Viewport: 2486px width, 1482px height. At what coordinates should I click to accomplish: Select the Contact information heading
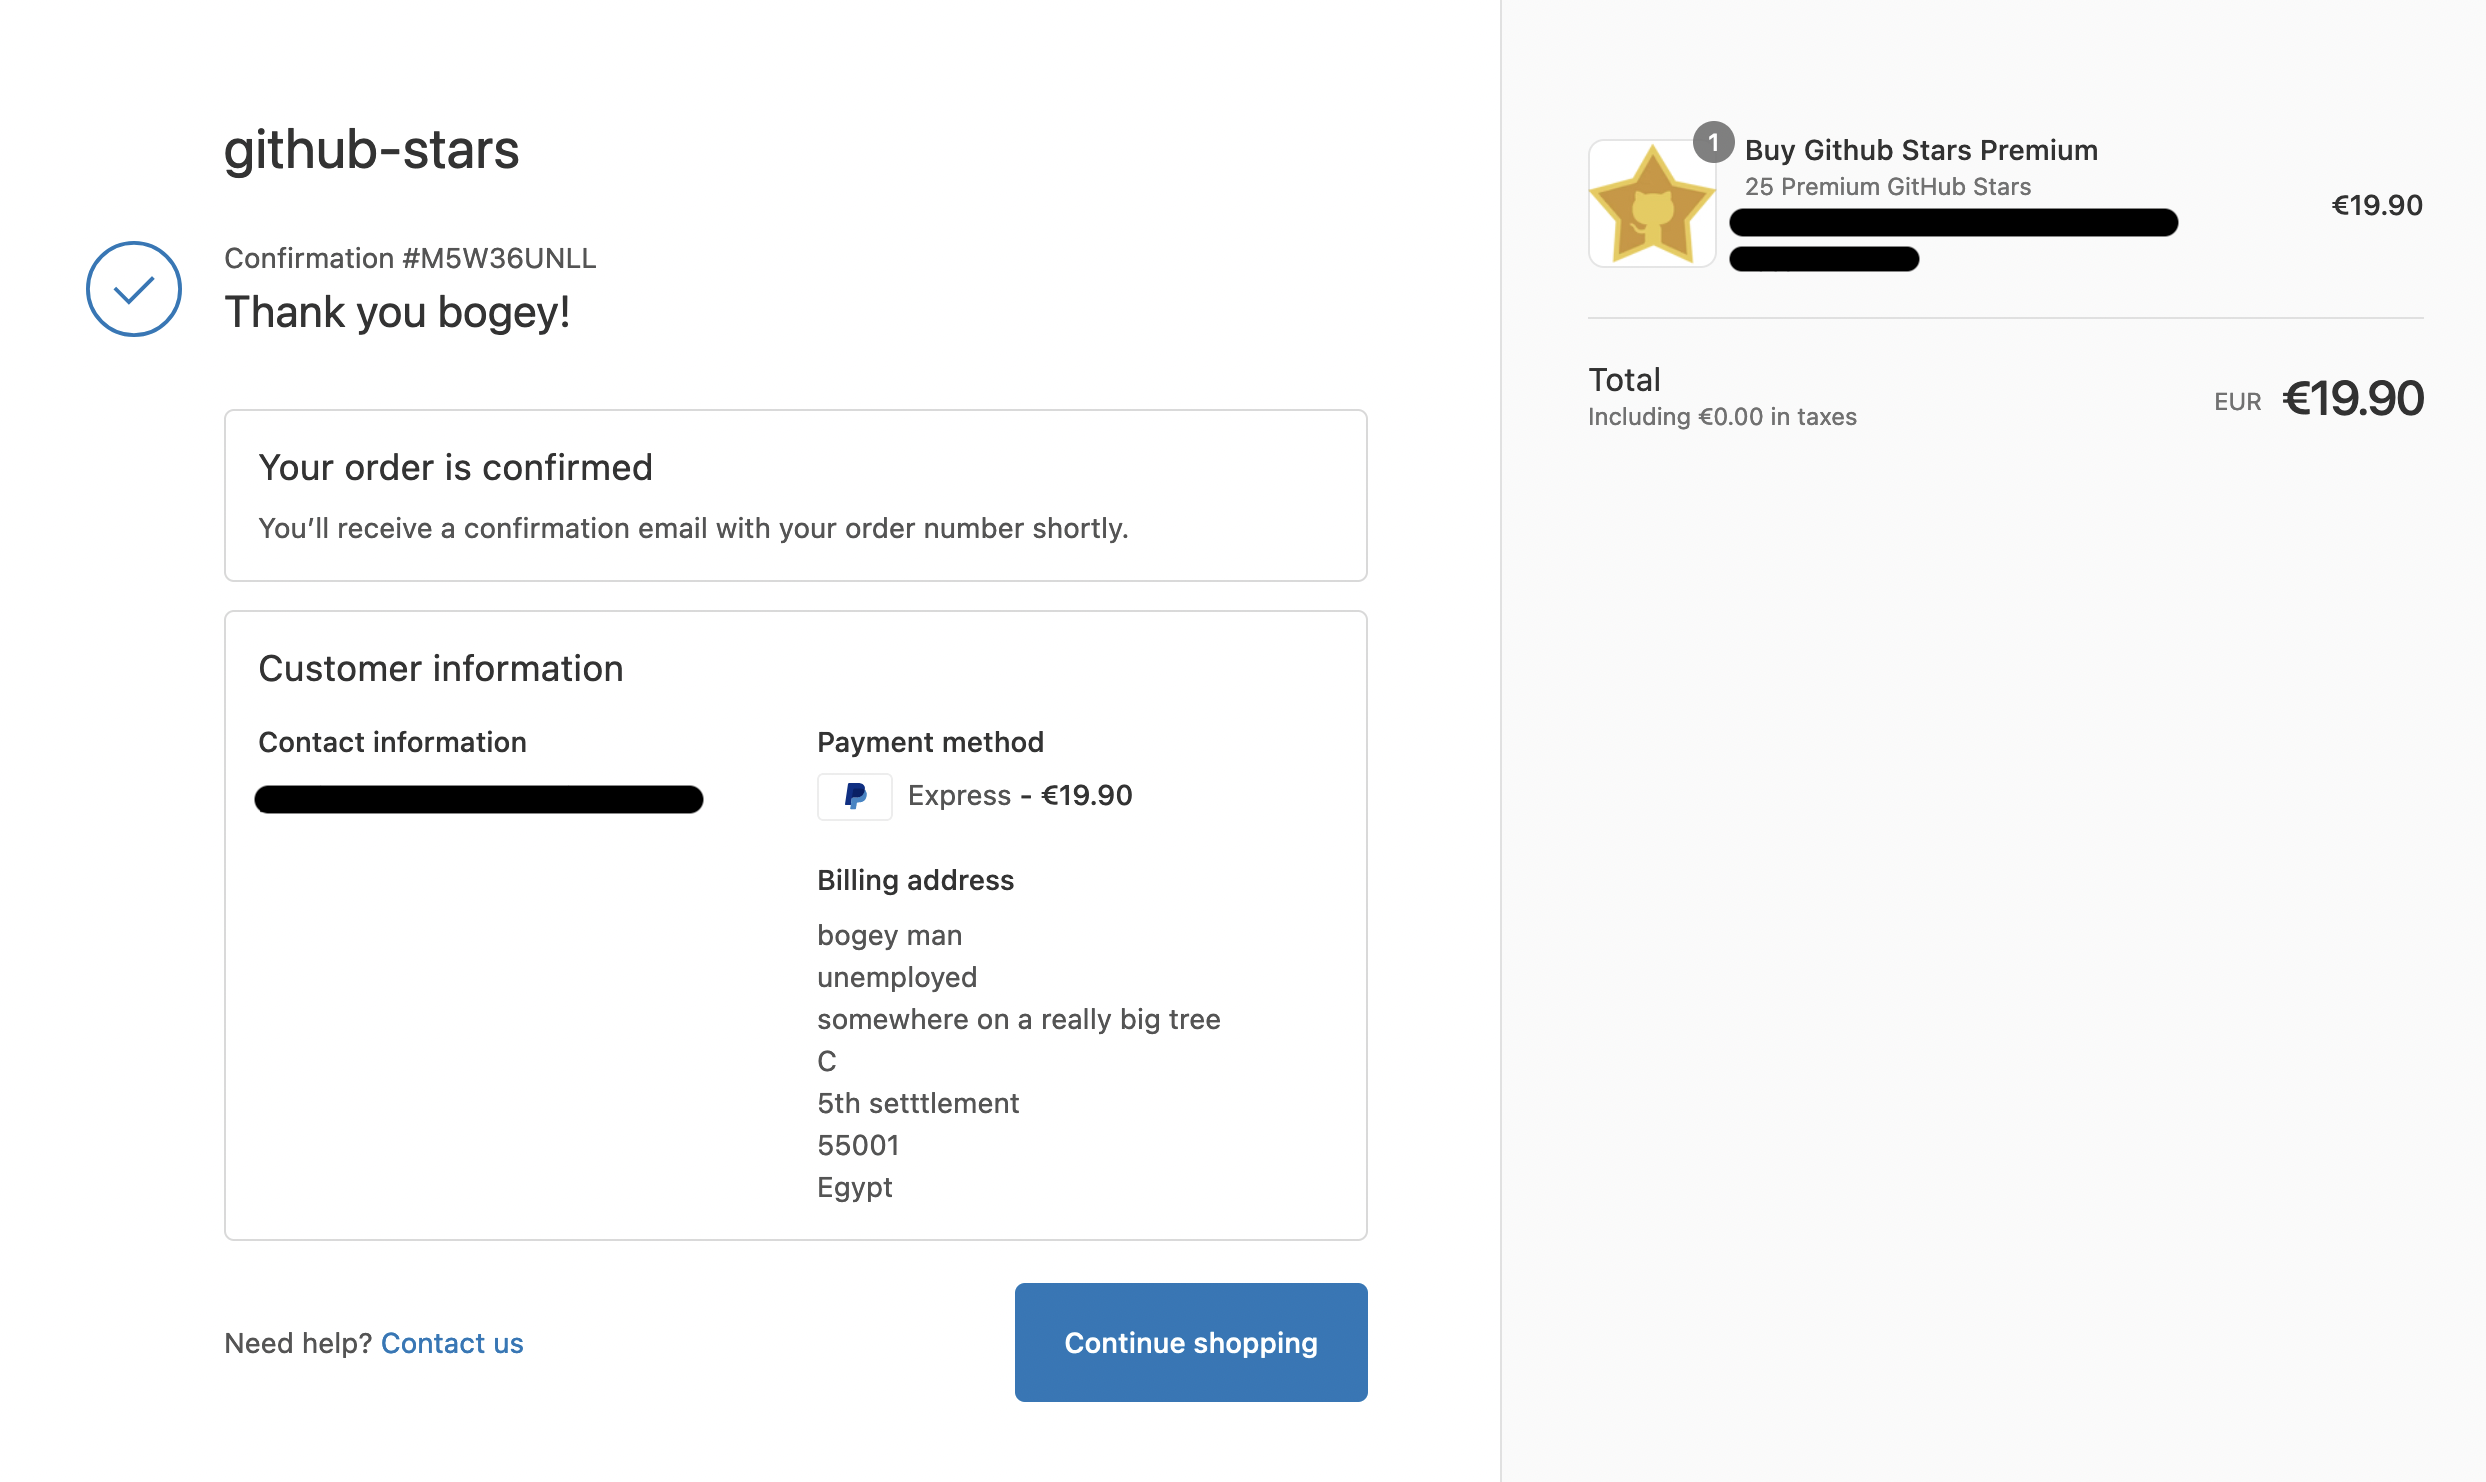pos(392,741)
